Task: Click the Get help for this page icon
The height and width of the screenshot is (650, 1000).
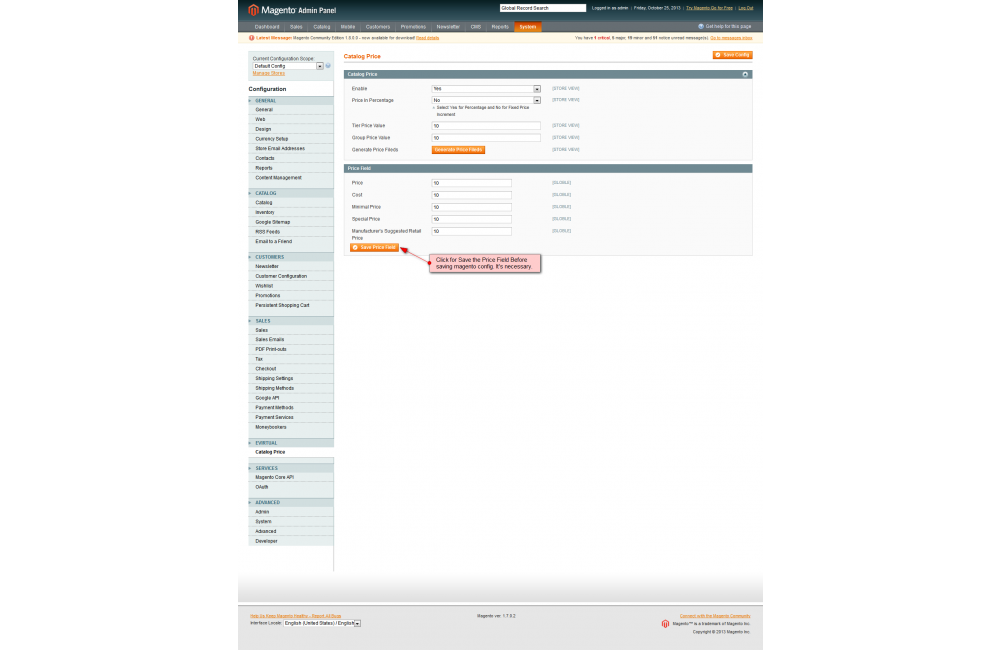Action: tap(701, 27)
